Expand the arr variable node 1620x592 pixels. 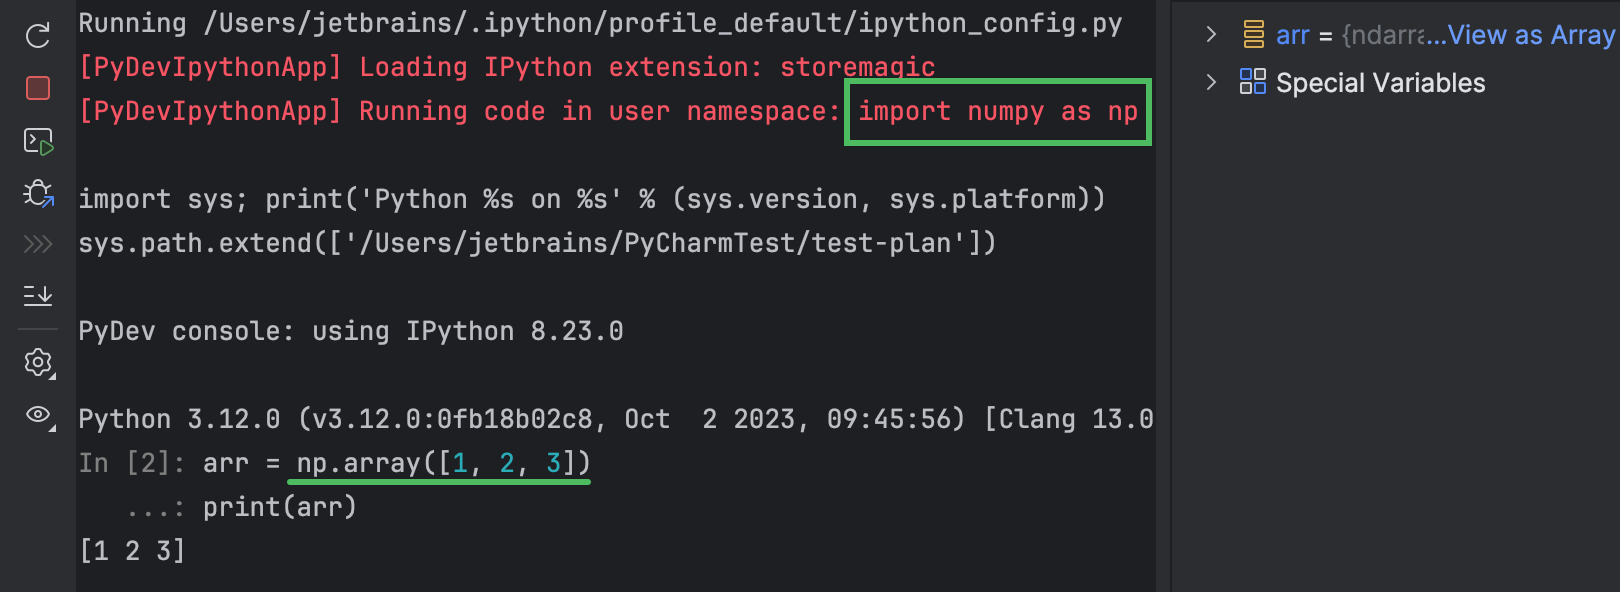point(1211,35)
